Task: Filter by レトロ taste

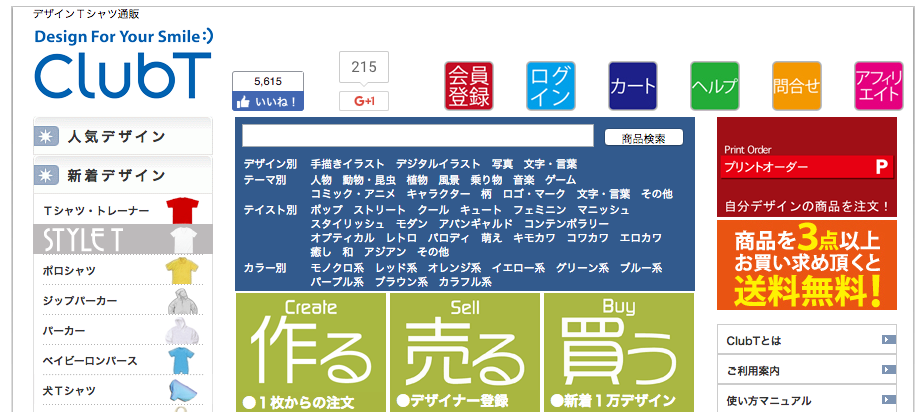Action: [401, 238]
